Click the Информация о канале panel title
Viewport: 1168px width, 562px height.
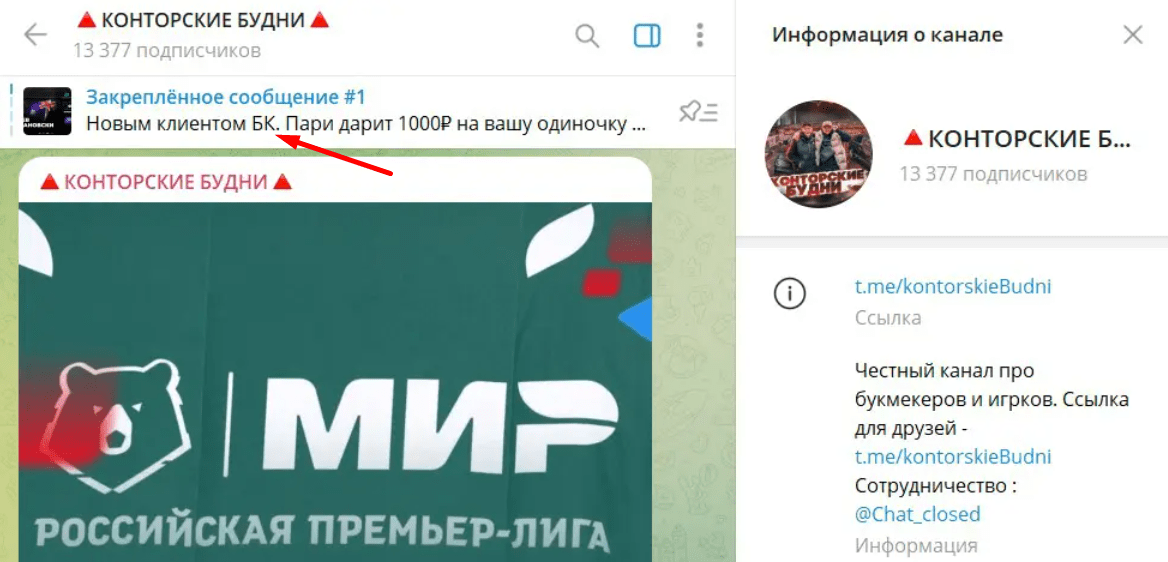click(x=887, y=35)
